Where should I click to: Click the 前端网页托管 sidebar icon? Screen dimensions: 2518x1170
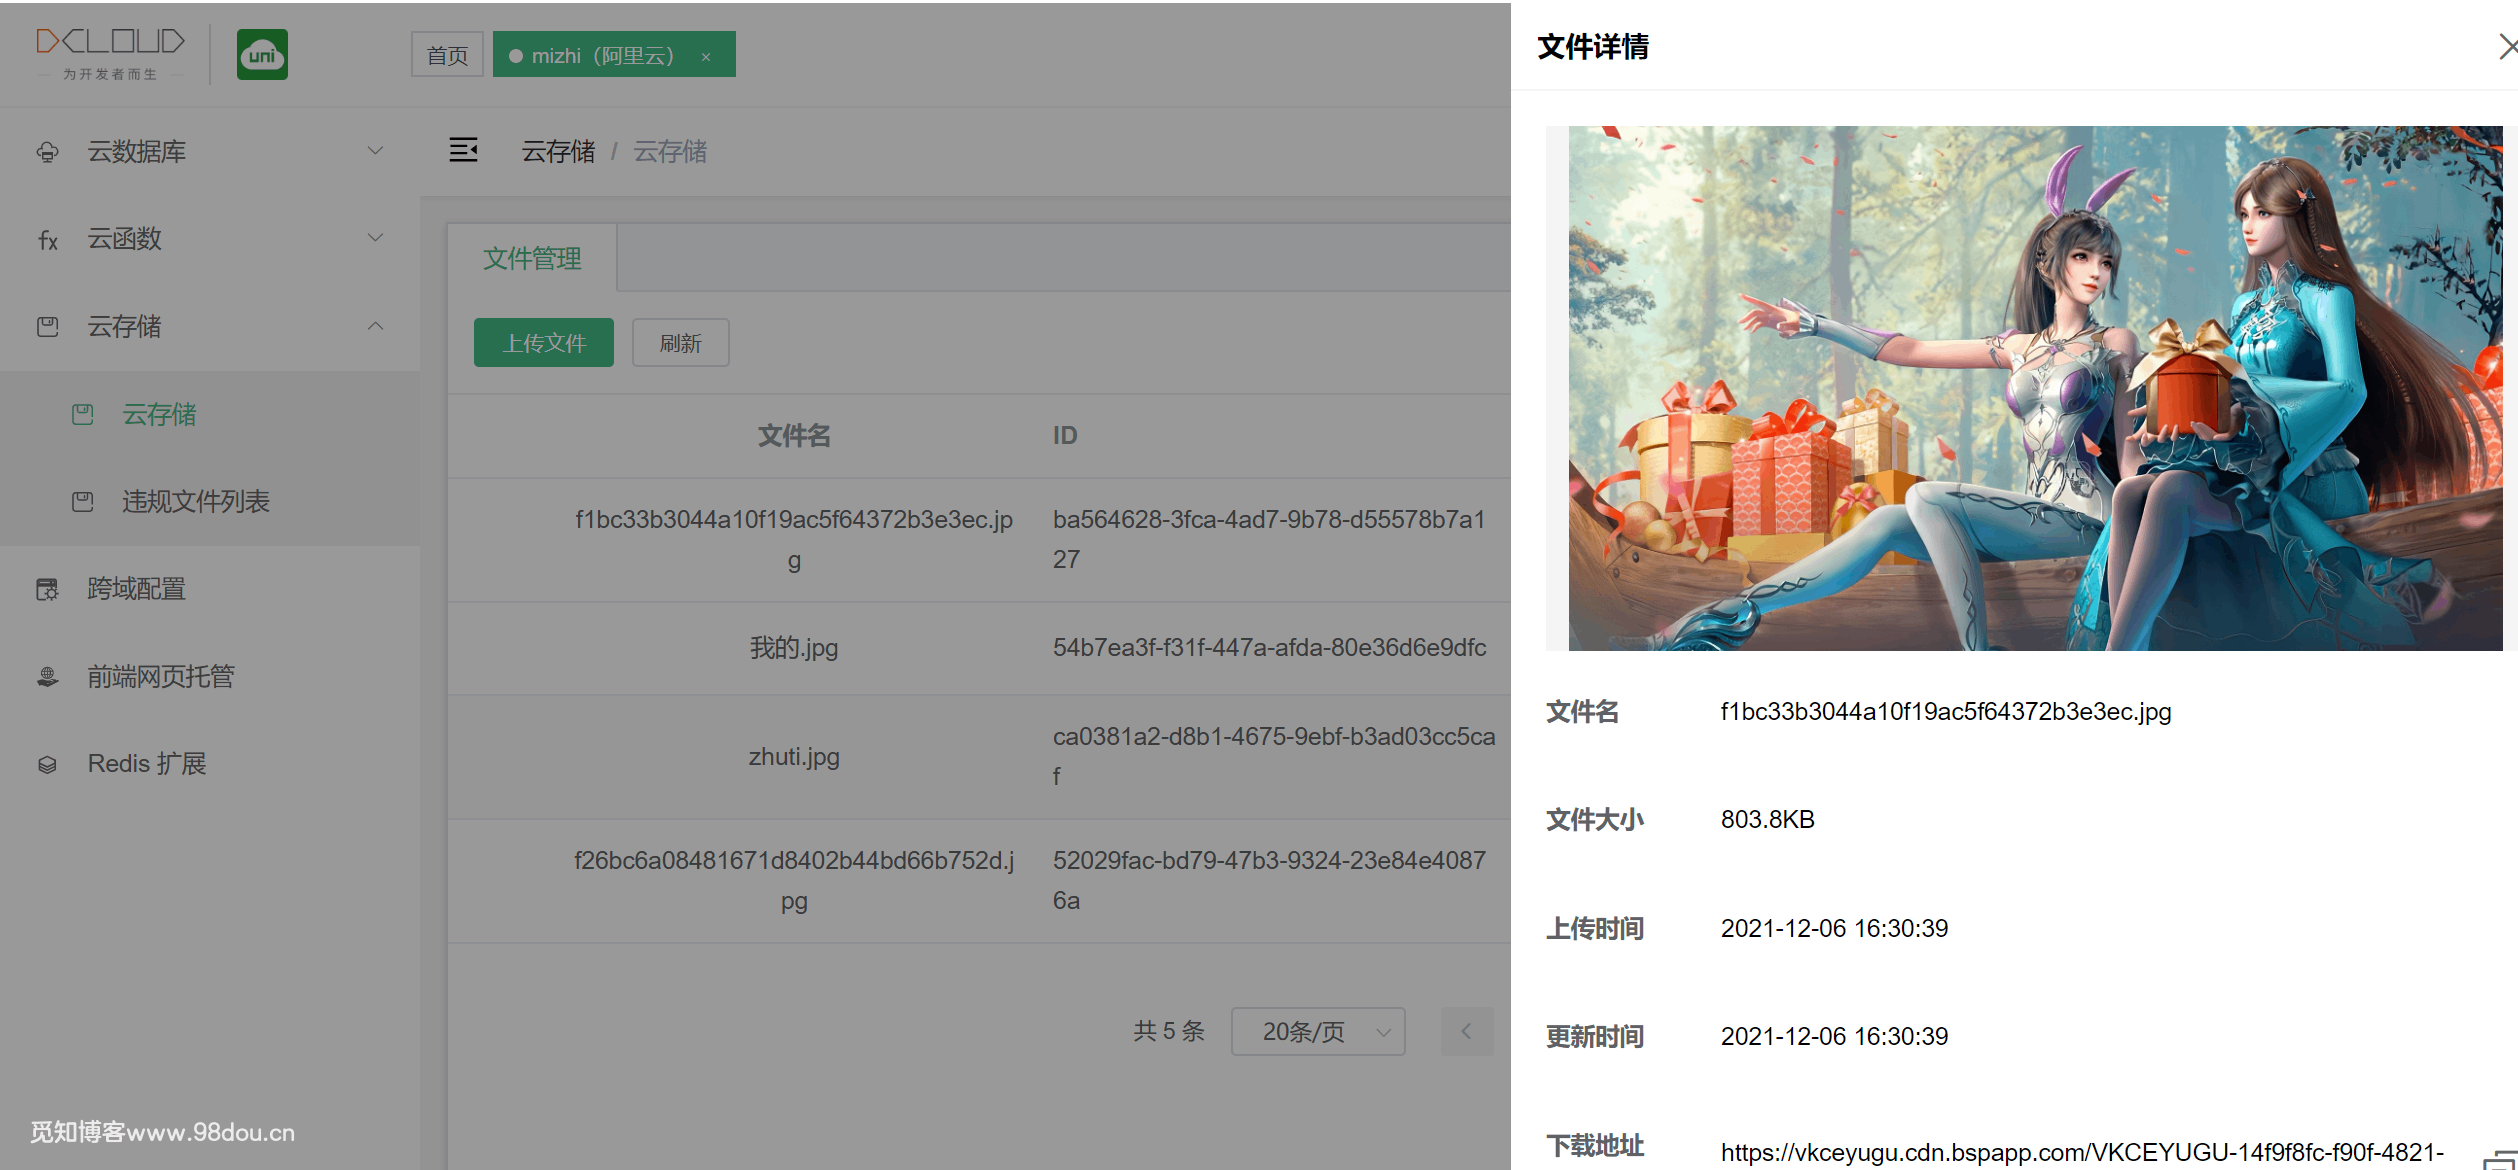tap(47, 677)
